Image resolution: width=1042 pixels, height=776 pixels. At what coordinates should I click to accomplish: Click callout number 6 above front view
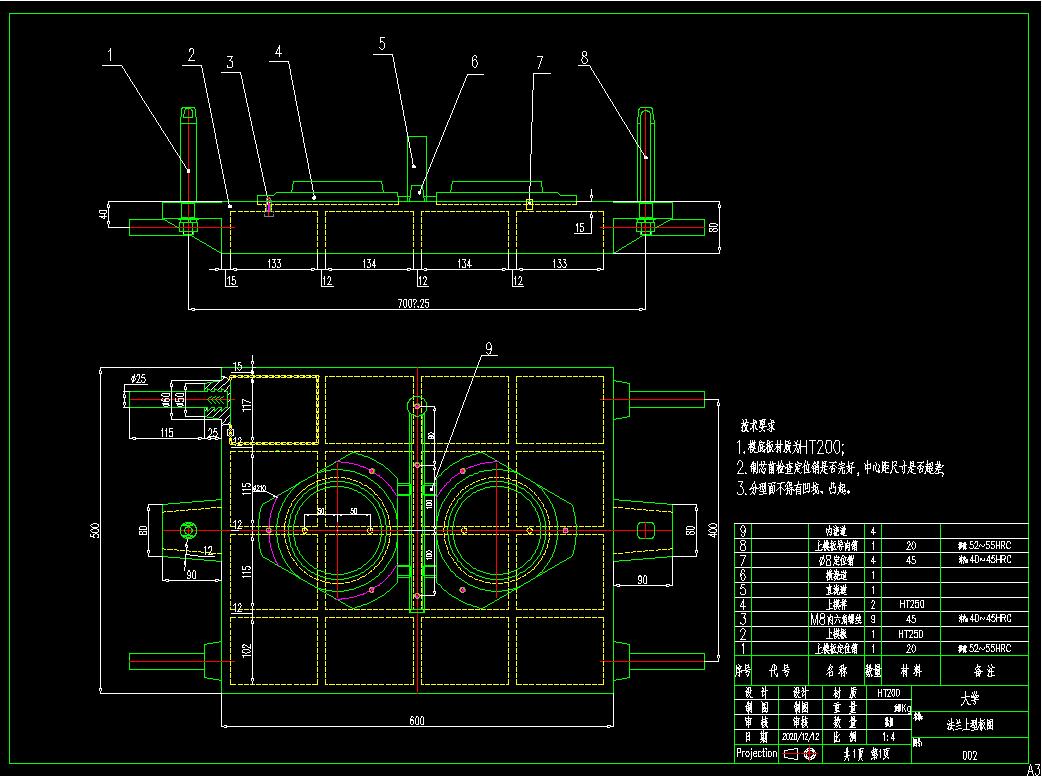pos(474,62)
